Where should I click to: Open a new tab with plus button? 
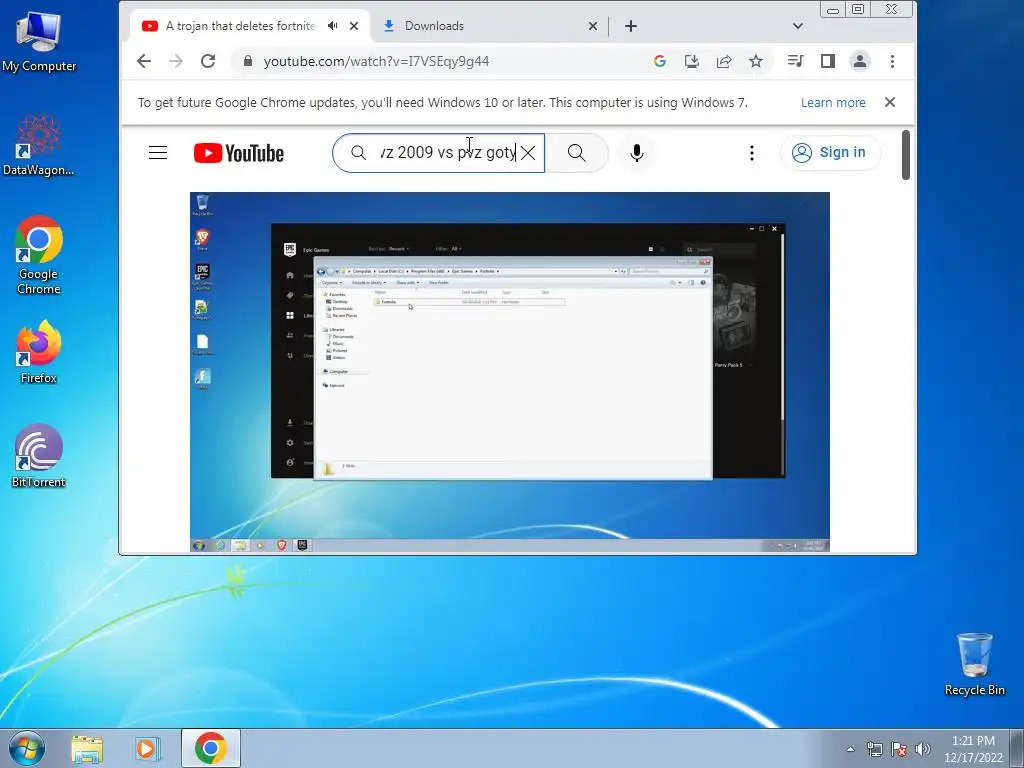[x=631, y=25]
